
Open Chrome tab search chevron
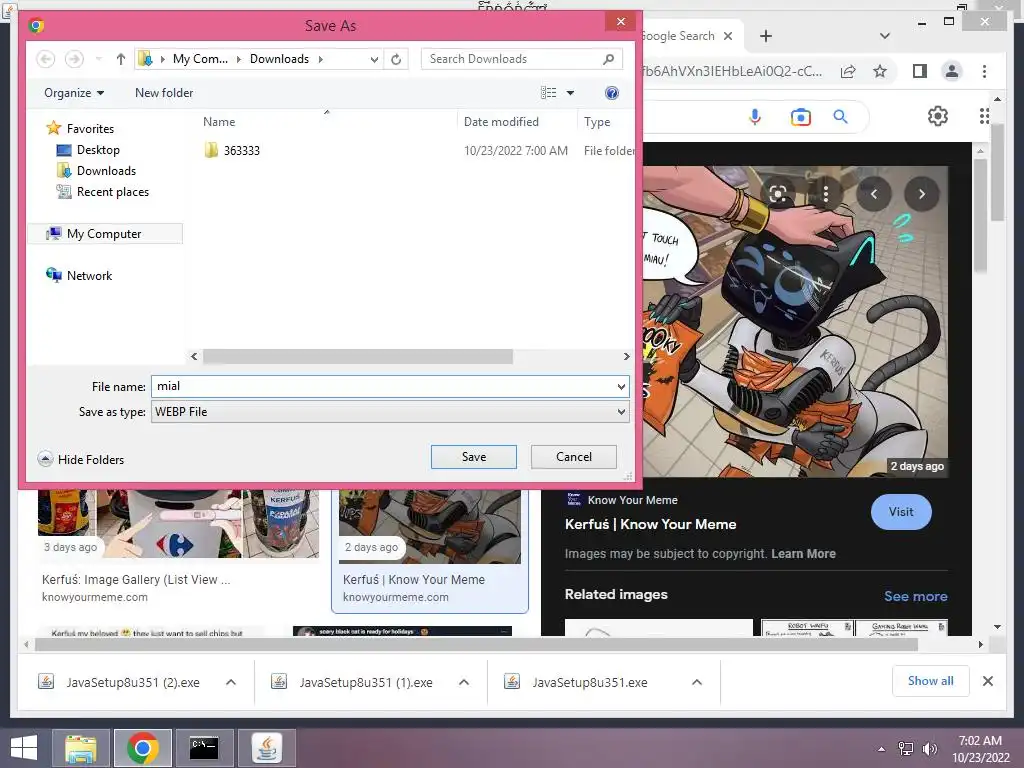(x=885, y=36)
